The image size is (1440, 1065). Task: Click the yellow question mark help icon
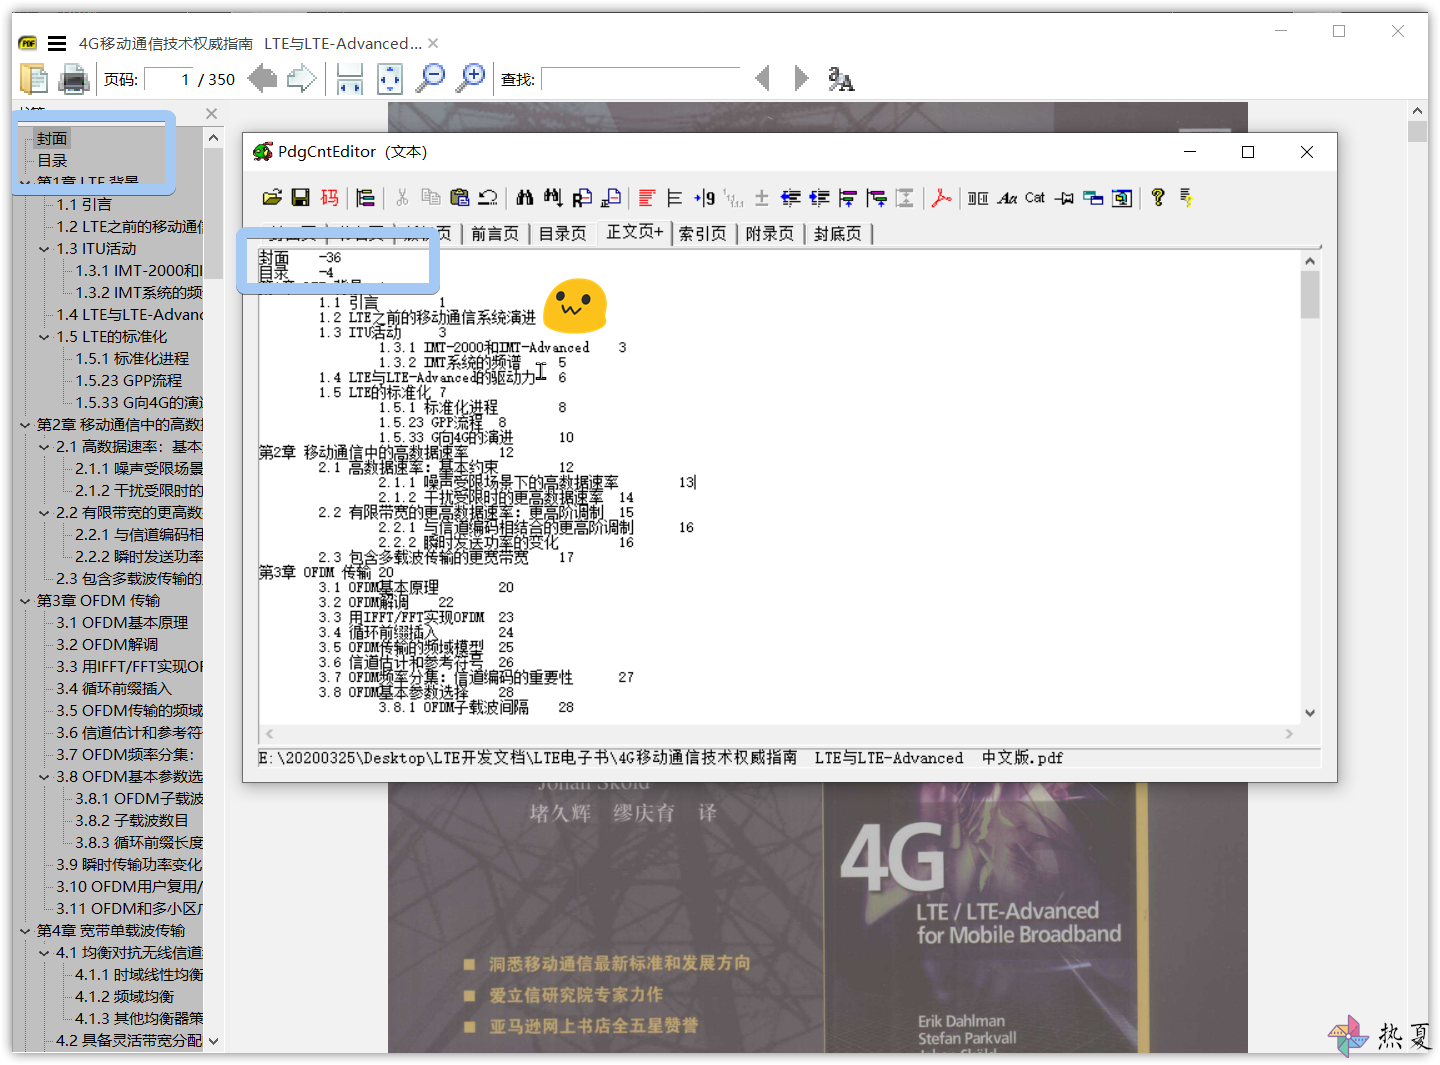[x=1158, y=198]
